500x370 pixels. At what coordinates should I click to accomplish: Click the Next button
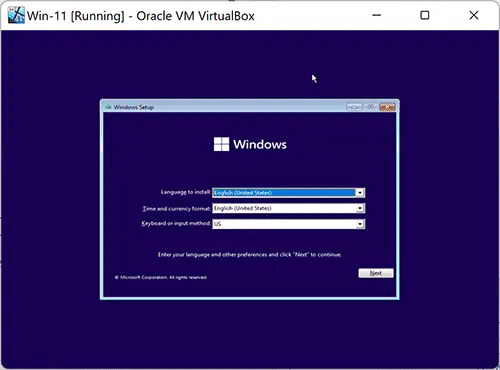tap(376, 273)
